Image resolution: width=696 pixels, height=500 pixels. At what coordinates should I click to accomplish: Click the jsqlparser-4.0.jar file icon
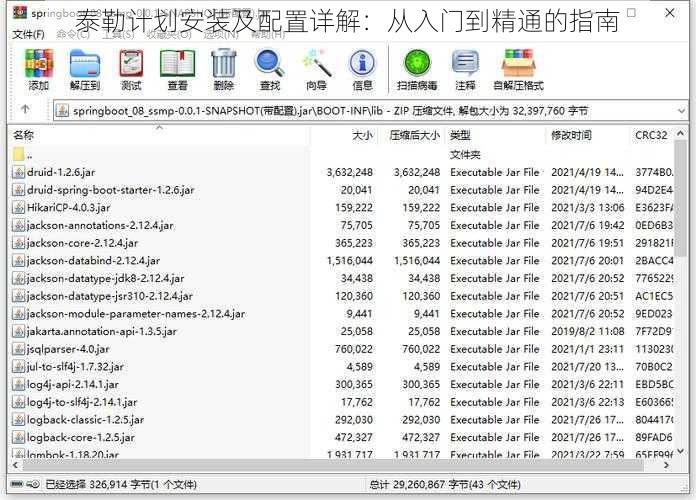point(19,349)
